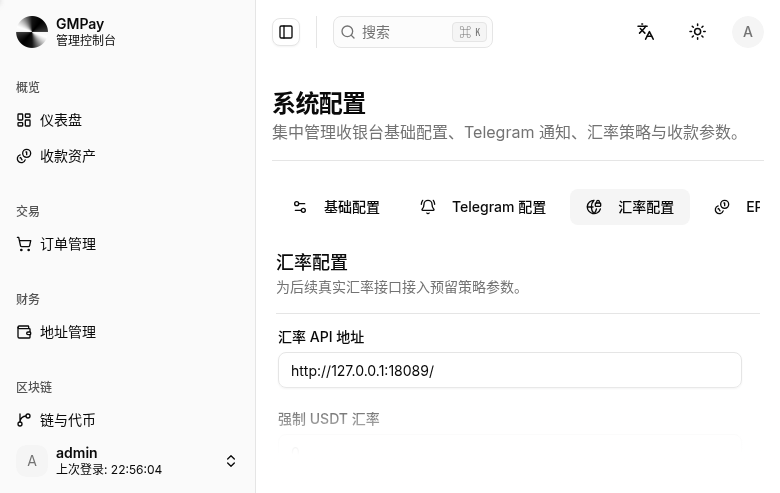Click the globe icon of 汇率配置 tab
This screenshot has height=493, width=780.
[594, 207]
